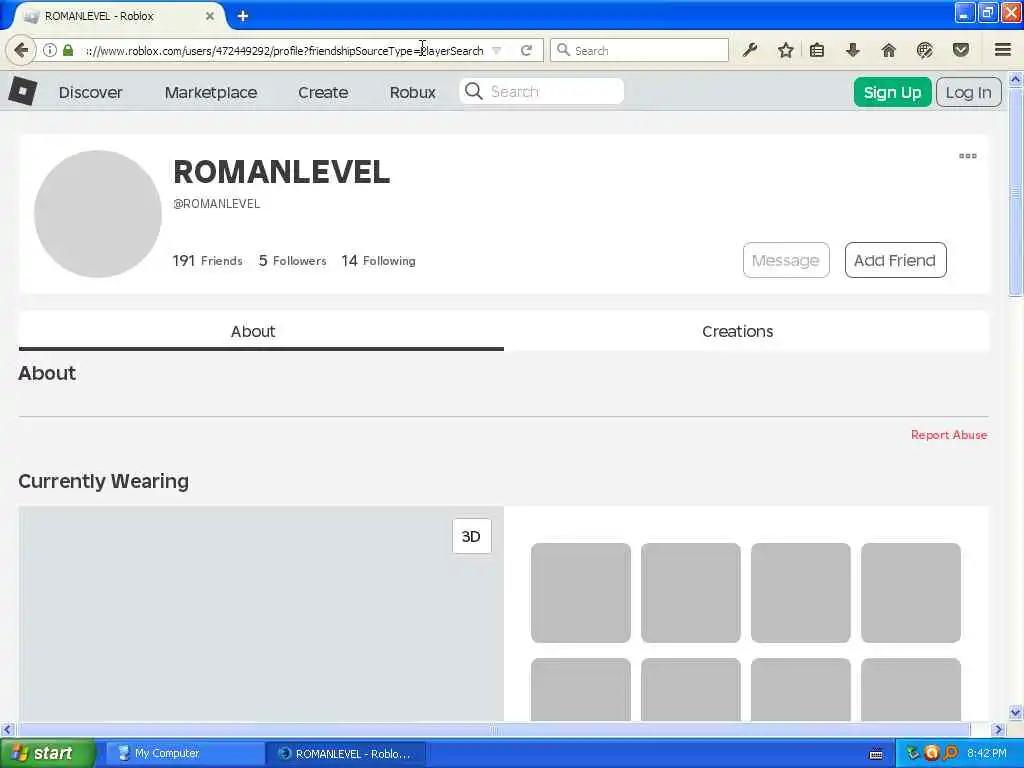
Task: Click the URL in the address bar
Action: (x=285, y=50)
